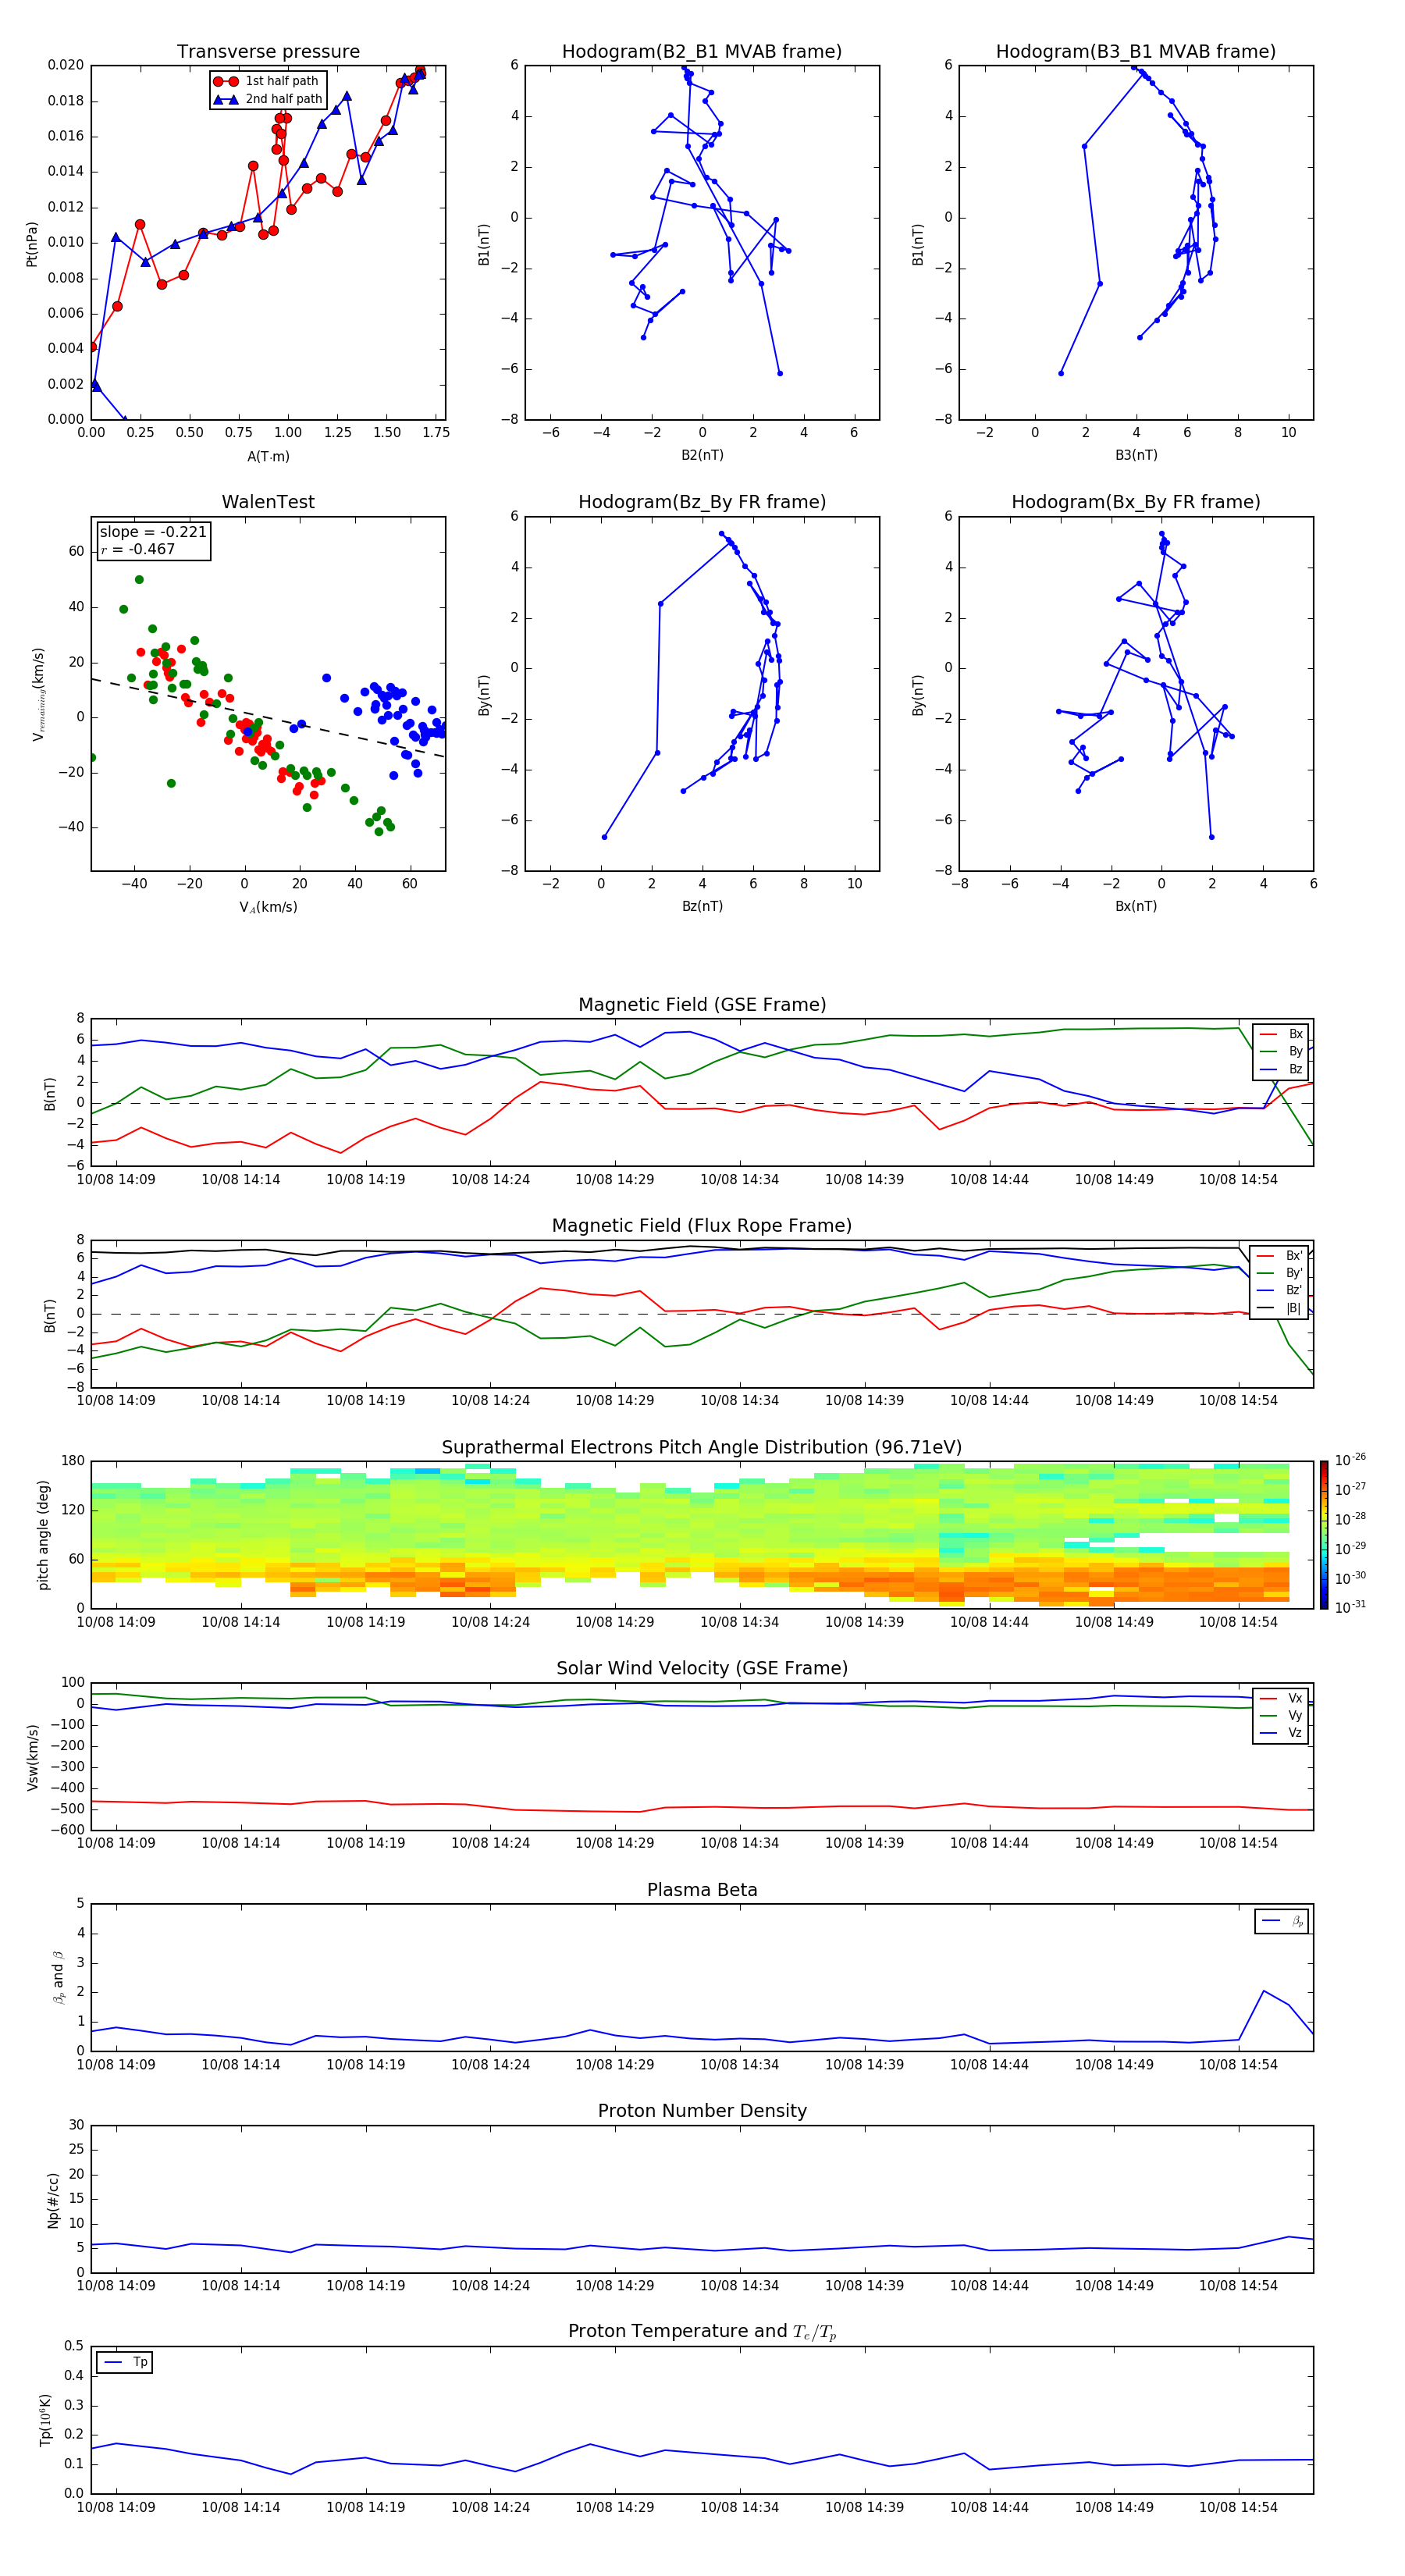Click the "Hodogram(Bz_By FR frame)" title
Viewport: 1405px width, 2576px height.
(x=702, y=502)
